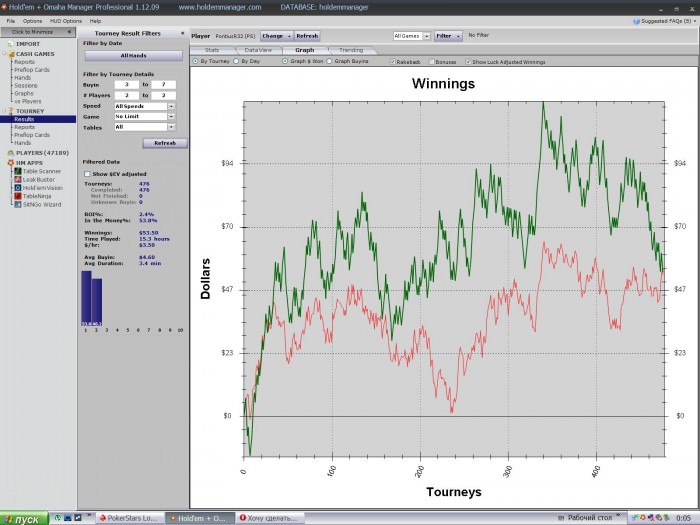
Task: Select Graph Buyins radio button
Action: [x=329, y=61]
